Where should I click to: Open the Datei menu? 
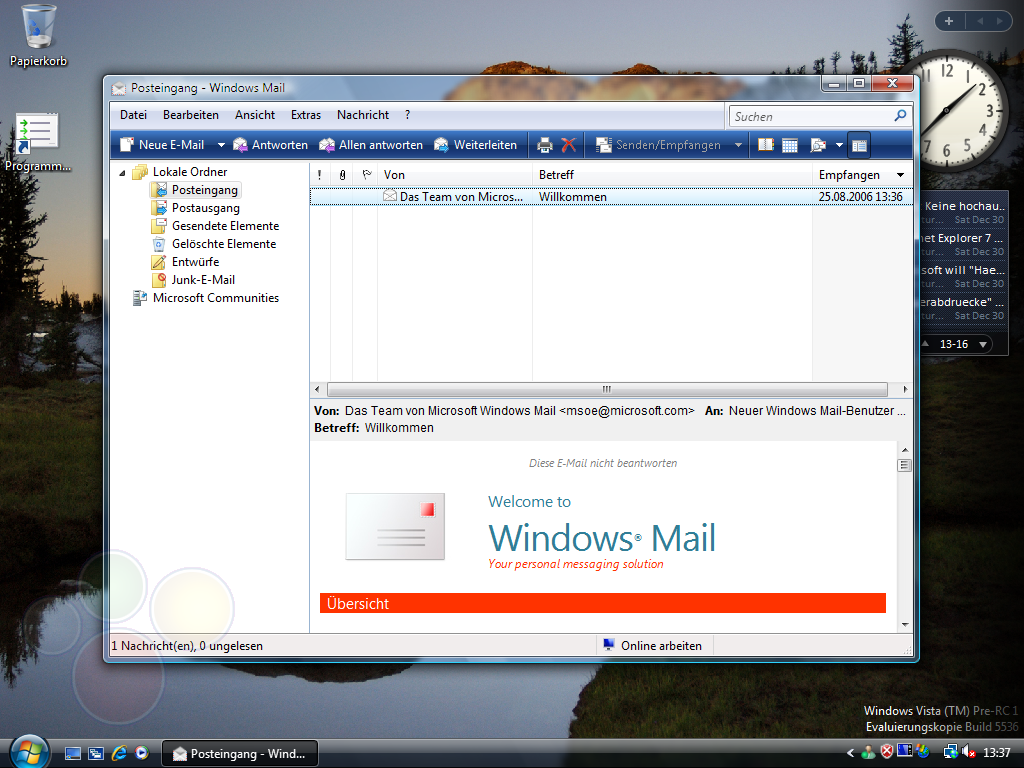click(133, 115)
